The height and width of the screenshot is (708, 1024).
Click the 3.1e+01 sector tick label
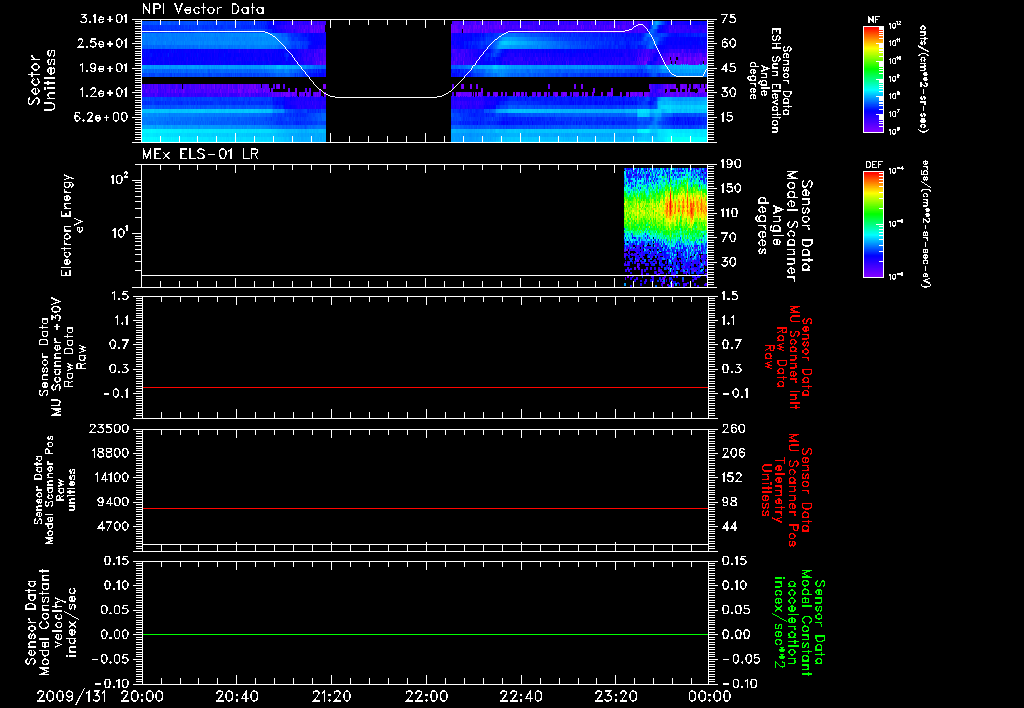tap(103, 19)
